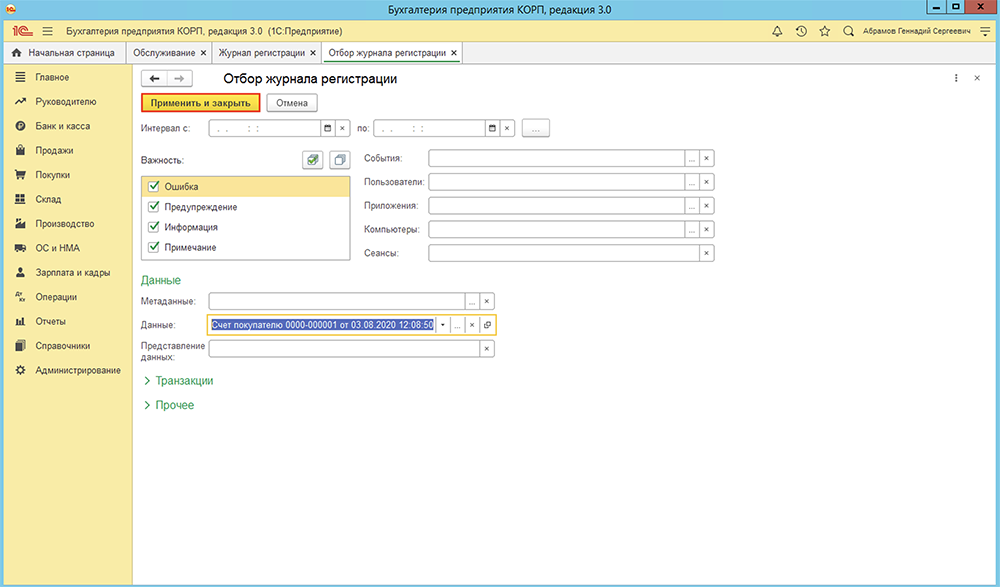Clear the Представление данных field

coord(487,348)
